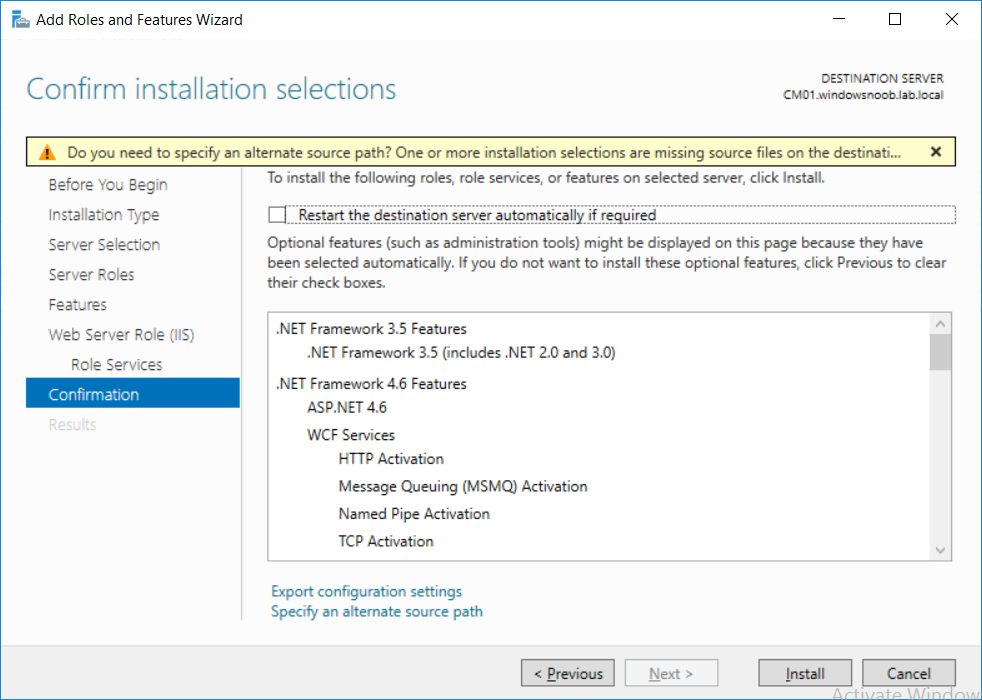Minimize the wizard window
The width and height of the screenshot is (982, 700).
(x=839, y=19)
